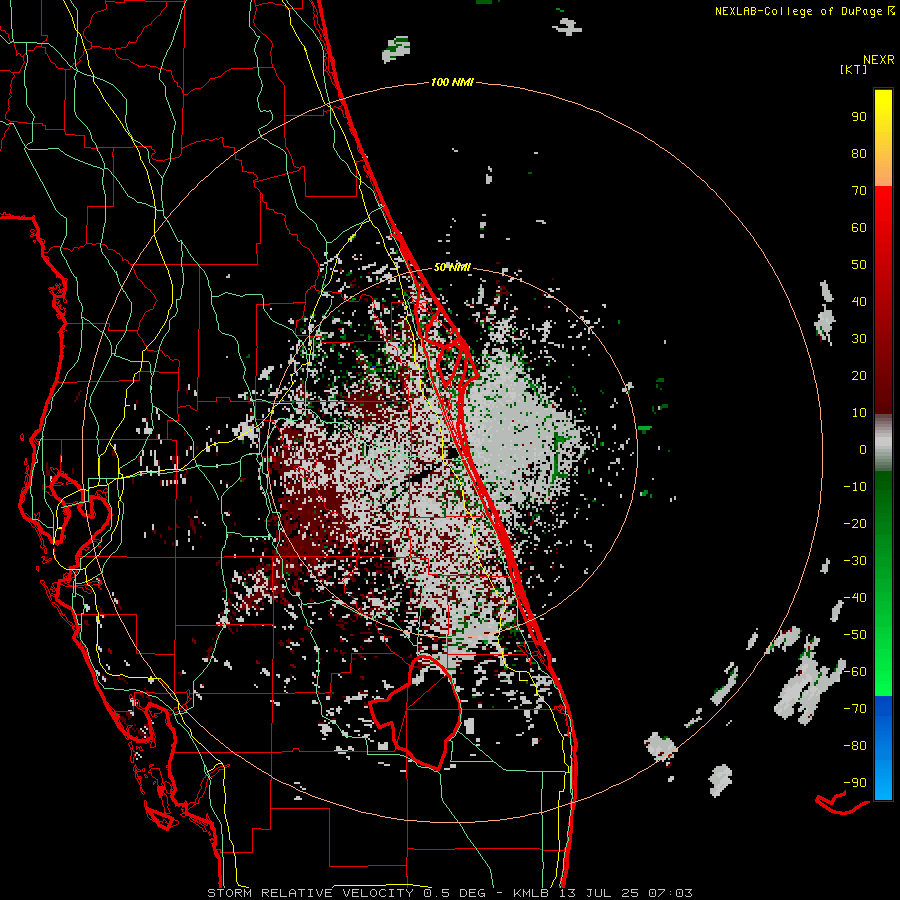
Task: Click the 70 value on the velocity scale
Action: (x=859, y=191)
